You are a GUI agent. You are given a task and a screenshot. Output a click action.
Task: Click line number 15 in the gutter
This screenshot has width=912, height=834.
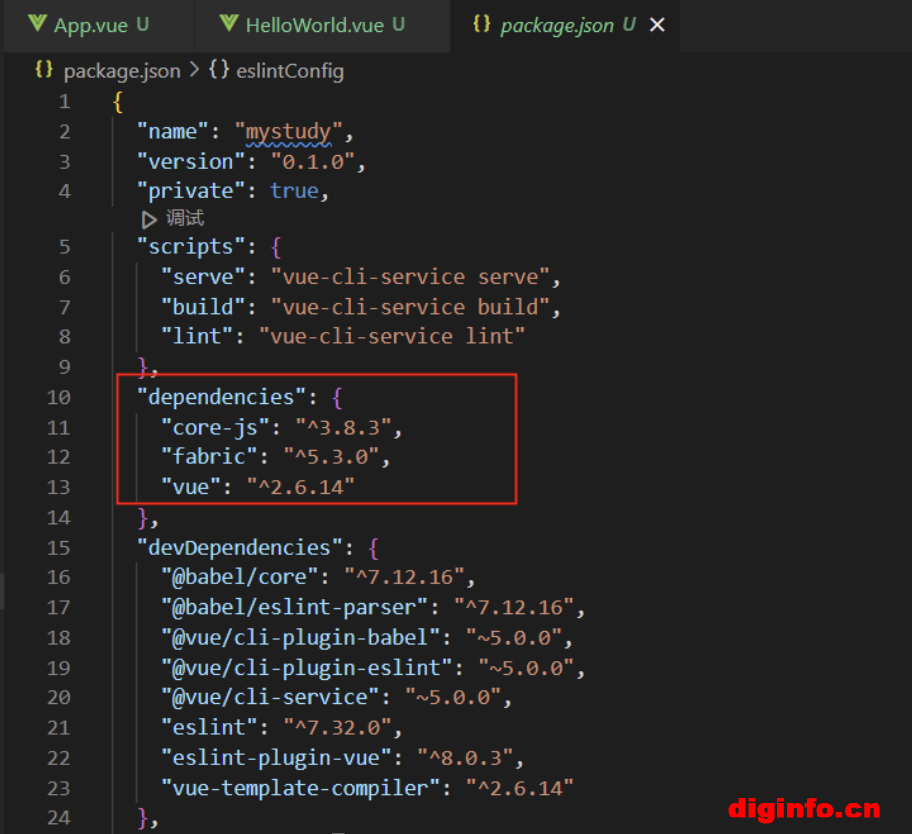pos(59,547)
